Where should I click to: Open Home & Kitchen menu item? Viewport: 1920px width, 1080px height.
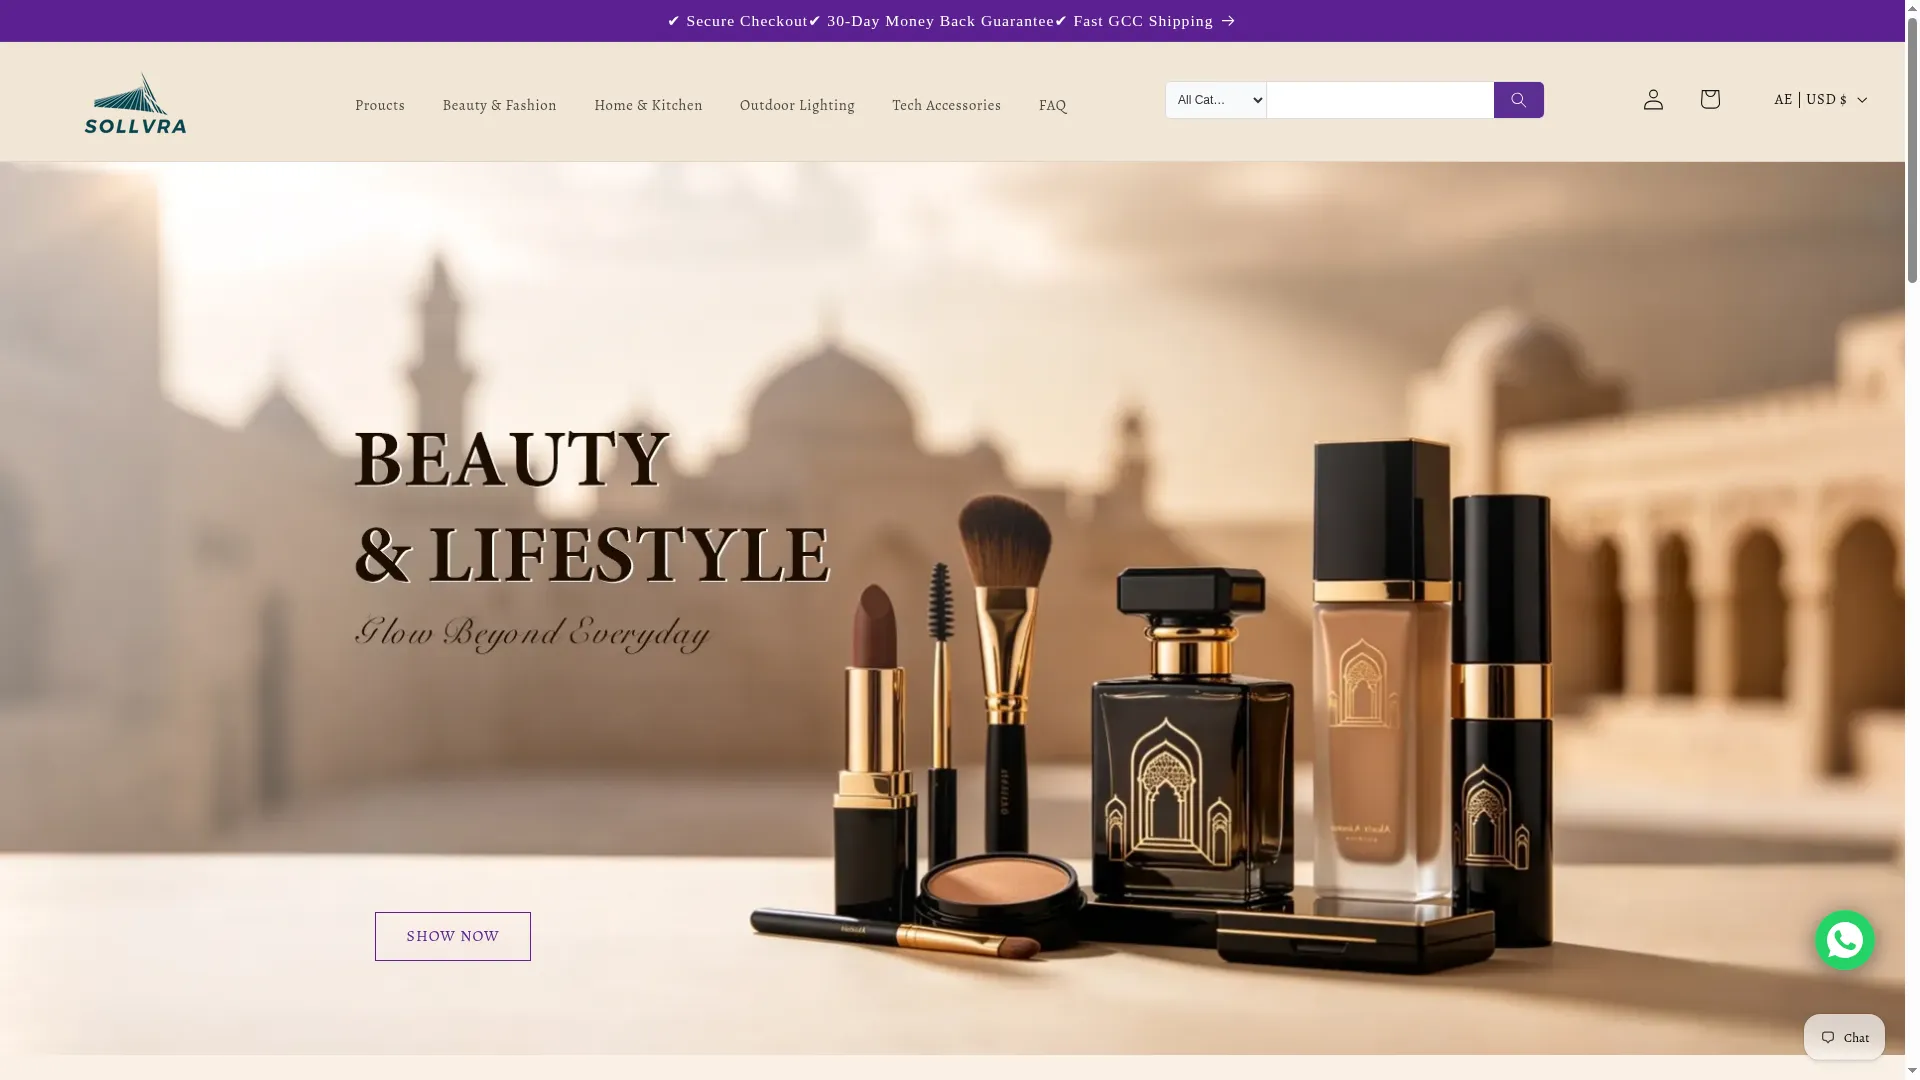[x=648, y=105]
